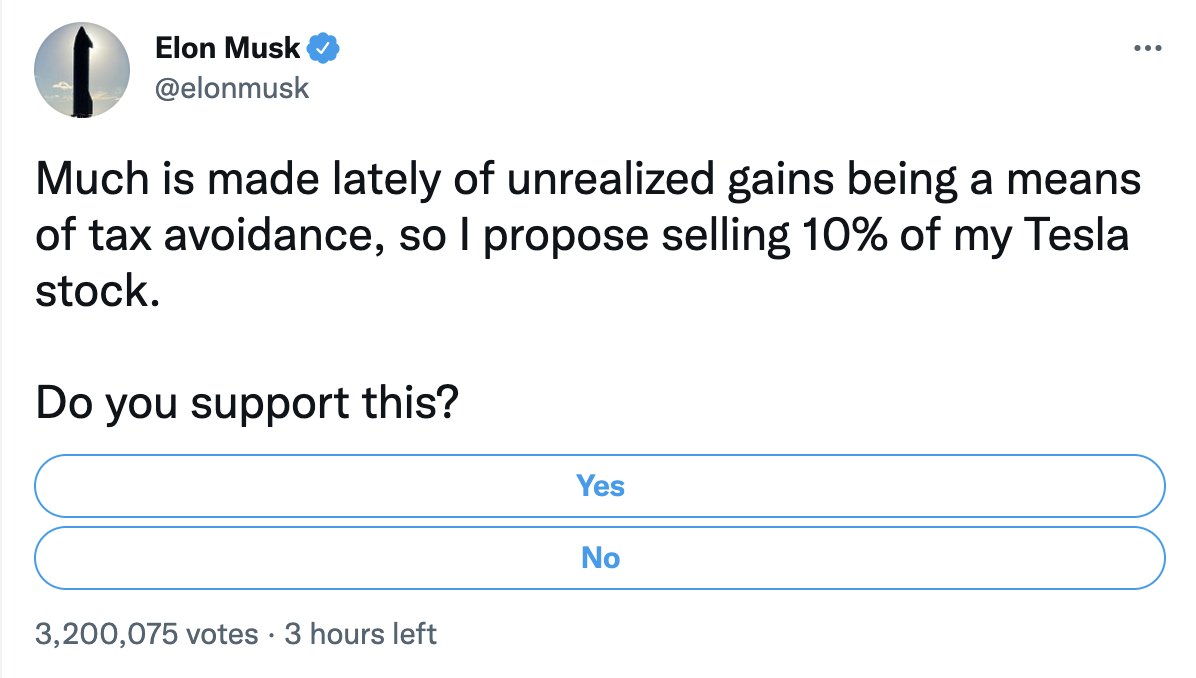Click the blue verified checkmark badge
Image resolution: width=1196 pixels, height=678 pixels.
click(323, 48)
